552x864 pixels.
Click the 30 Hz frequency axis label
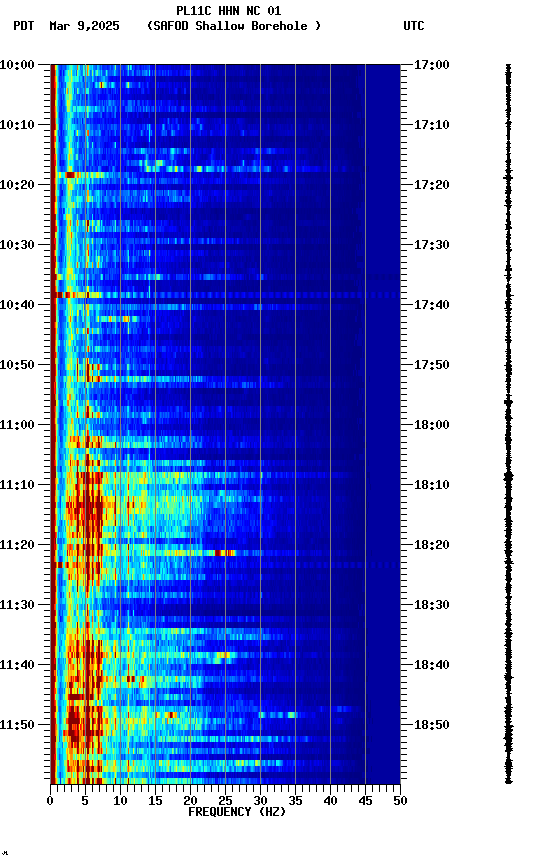click(260, 801)
